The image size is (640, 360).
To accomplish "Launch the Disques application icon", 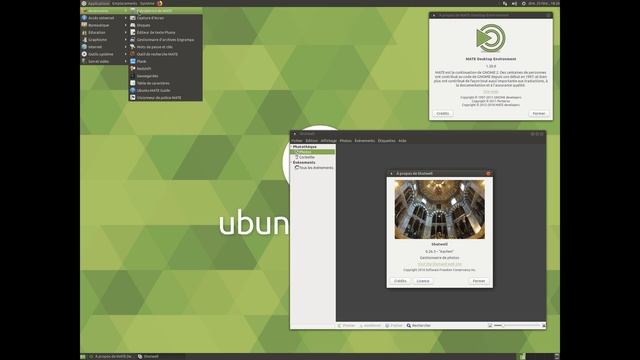I will 133,25.
